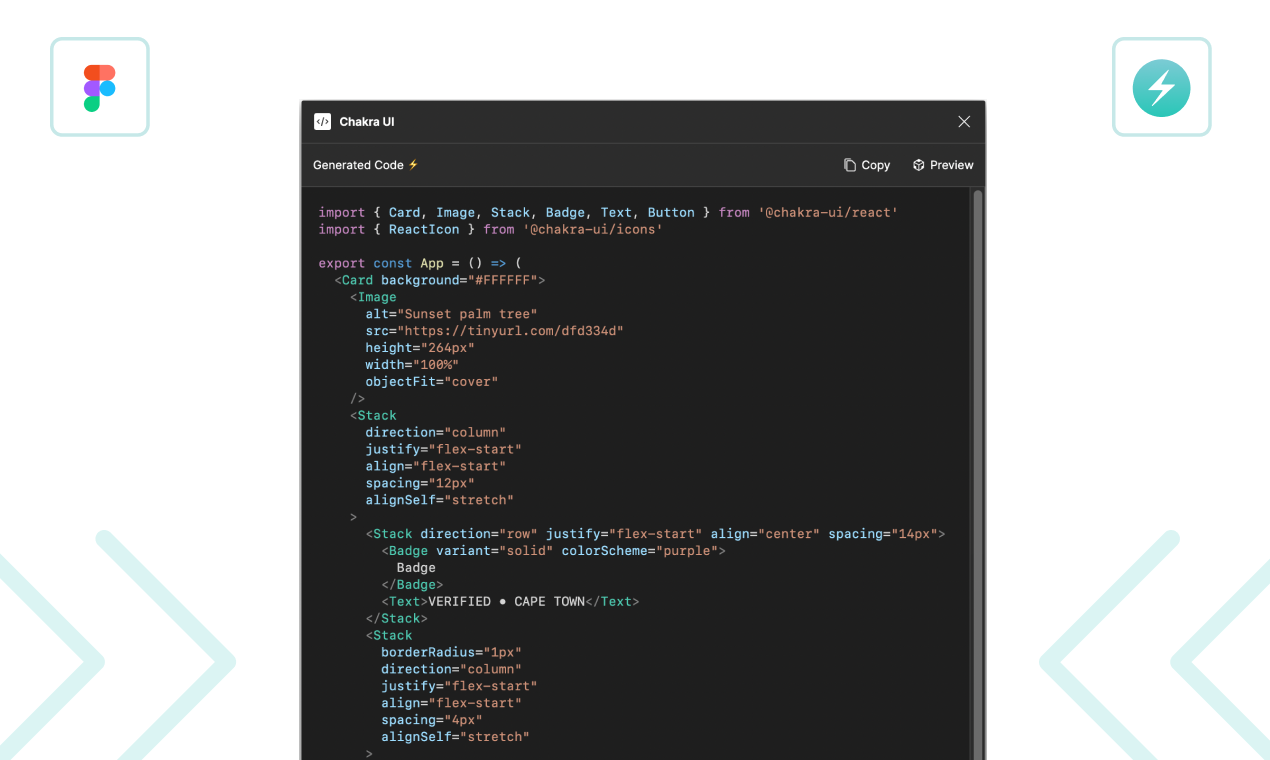Click the lightning emoji after Generated Code
The width and height of the screenshot is (1270, 760).
pos(413,165)
